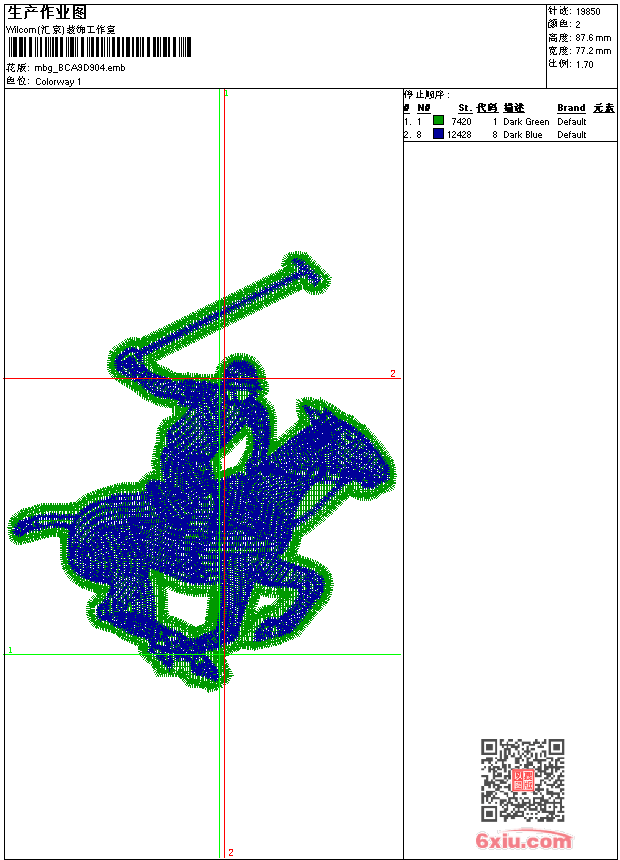The width and height of the screenshot is (620, 860).
Task: Click the Dark Green color swatch
Action: pyautogui.click(x=438, y=120)
